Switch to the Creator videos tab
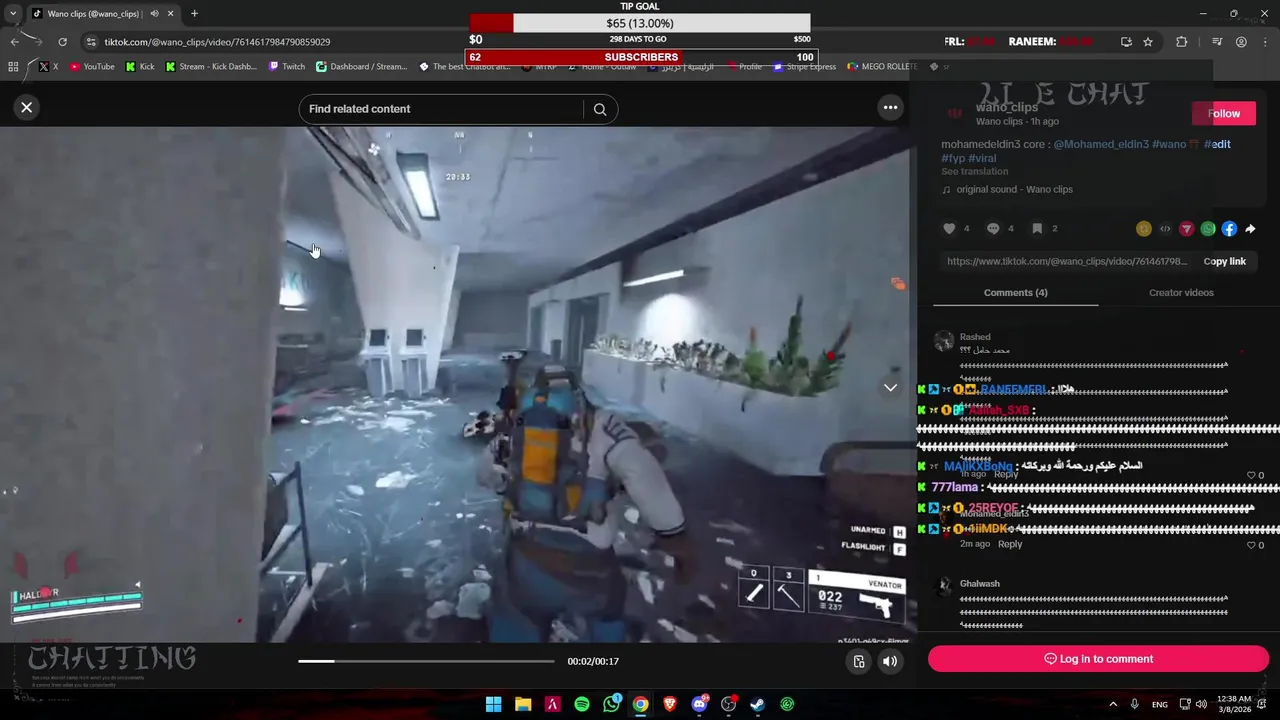 coord(1181,293)
